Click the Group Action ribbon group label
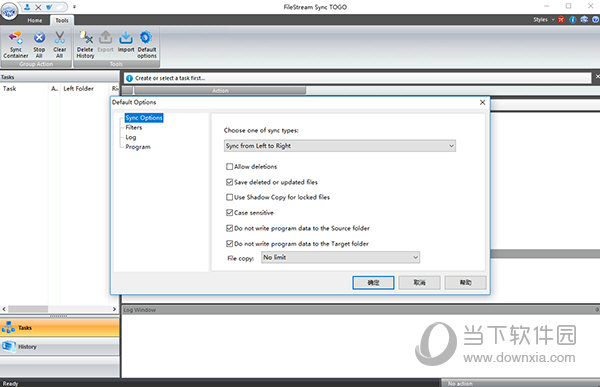 (36, 64)
